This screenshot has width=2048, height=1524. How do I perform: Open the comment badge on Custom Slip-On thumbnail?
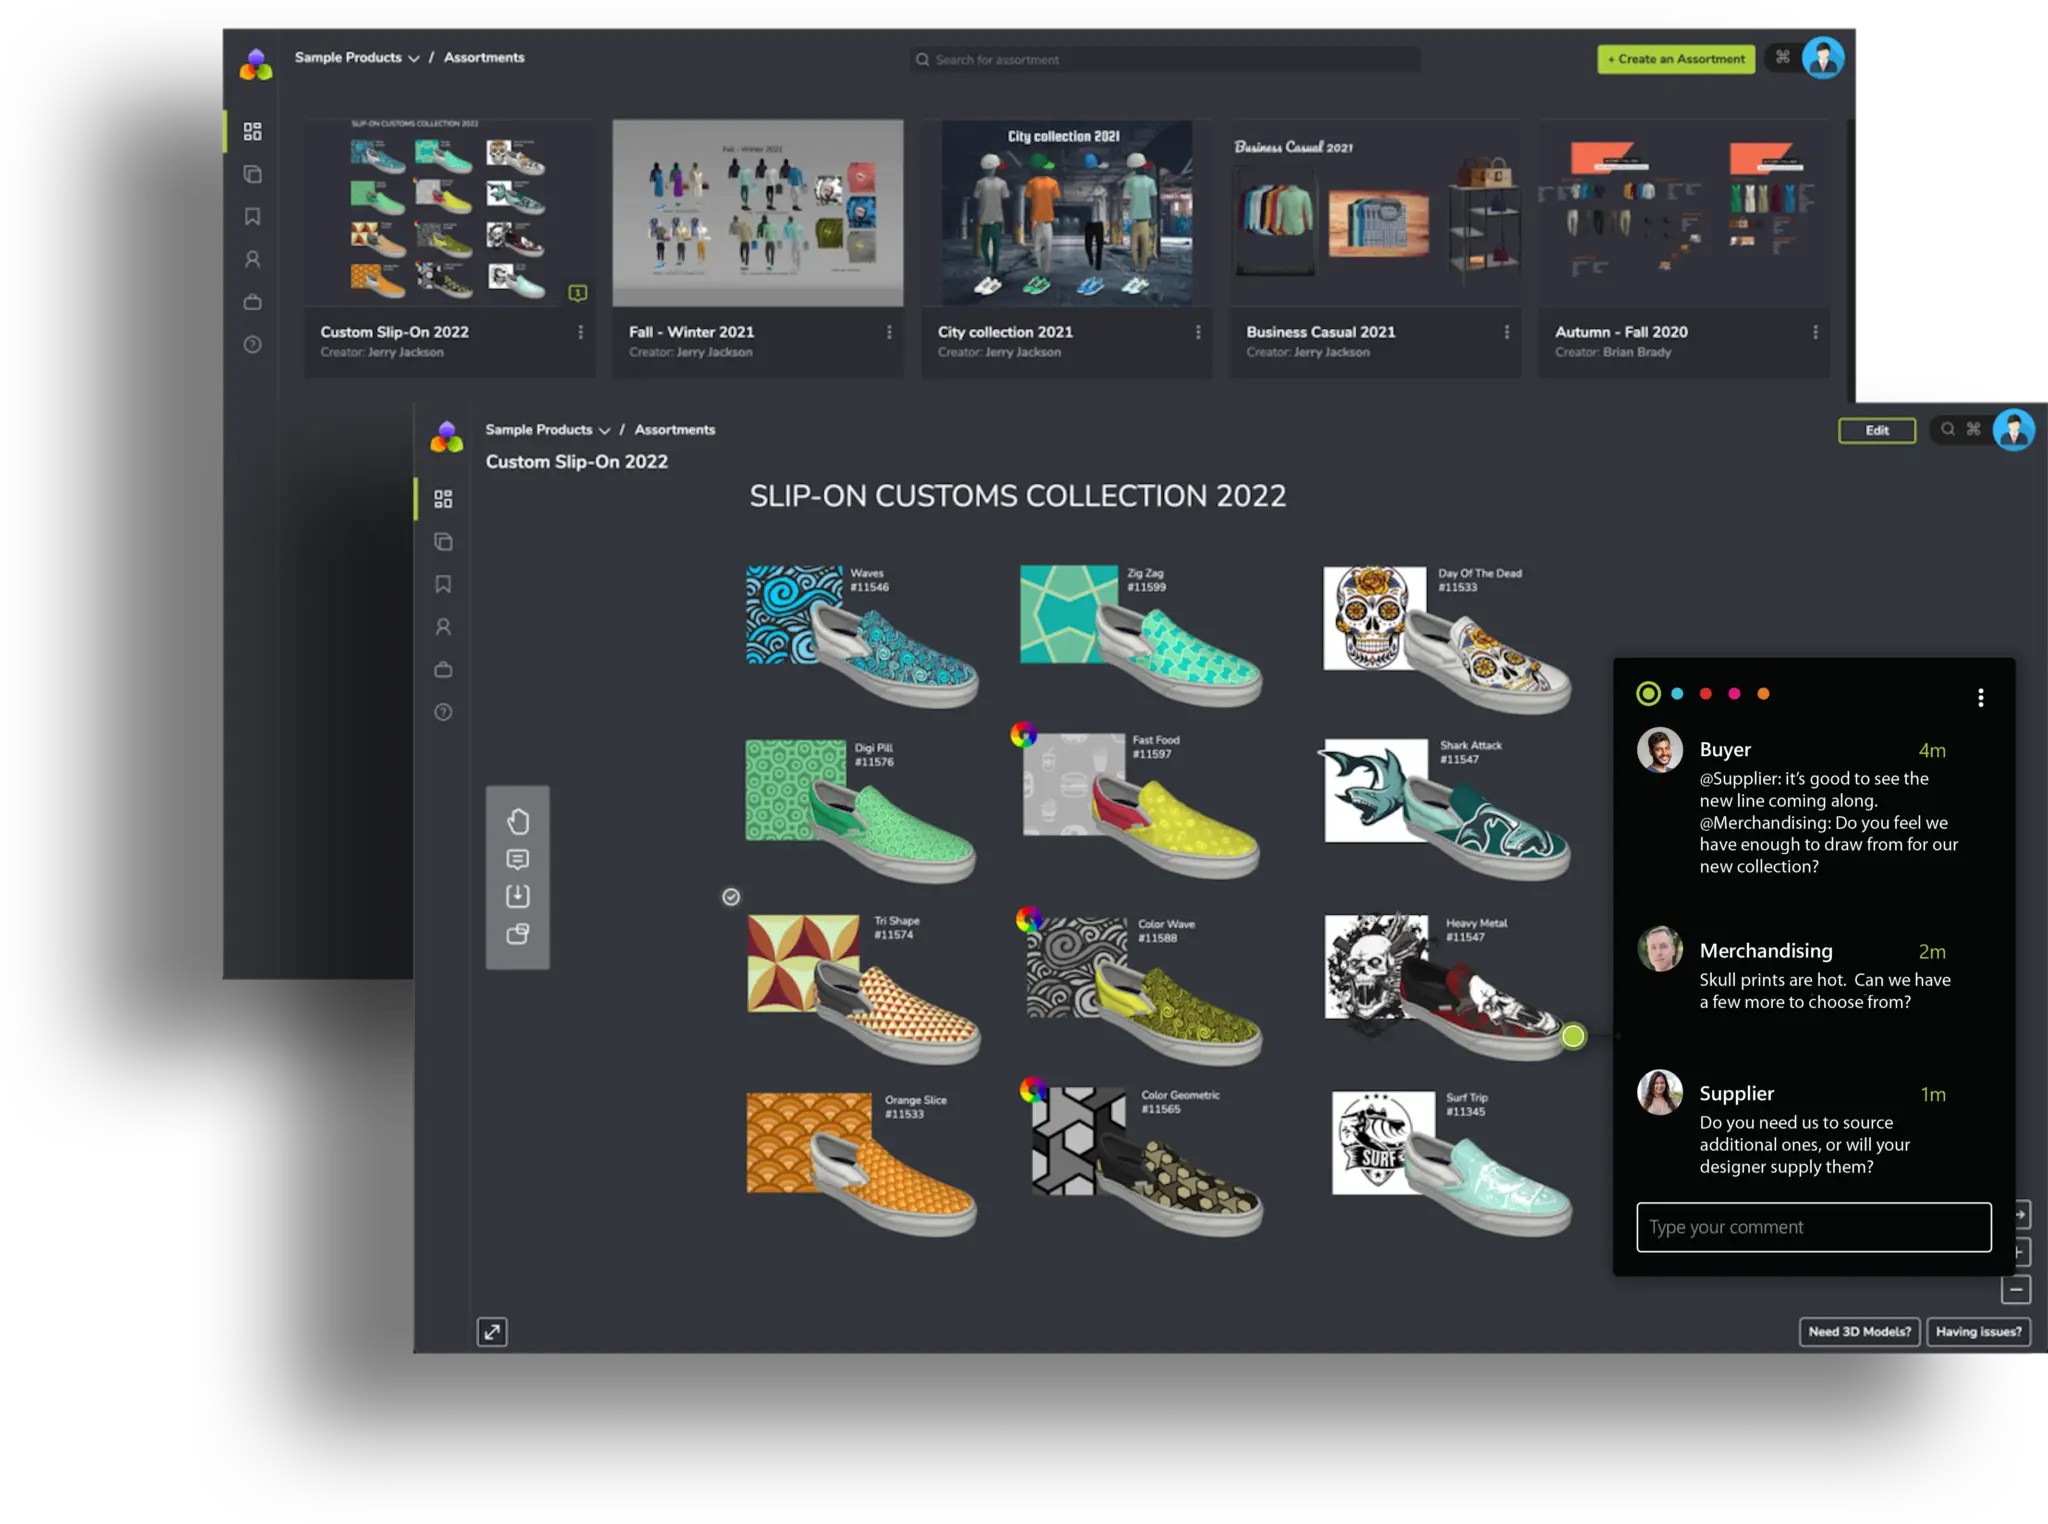pos(577,293)
